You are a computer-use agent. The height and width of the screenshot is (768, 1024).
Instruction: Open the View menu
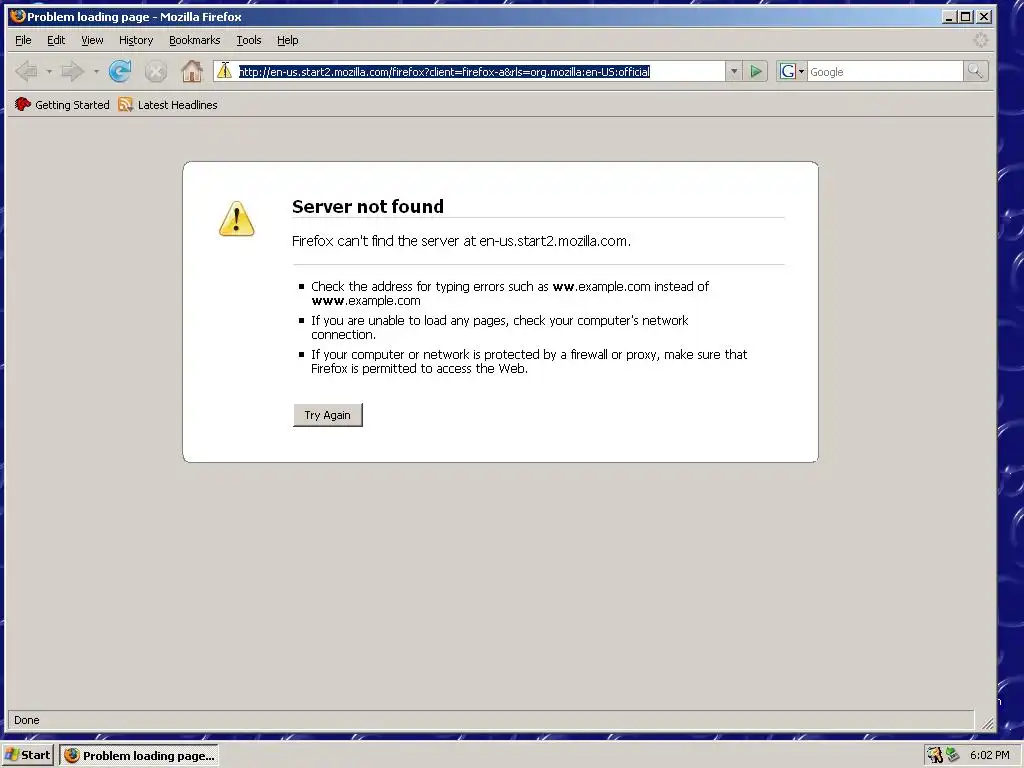(92, 40)
